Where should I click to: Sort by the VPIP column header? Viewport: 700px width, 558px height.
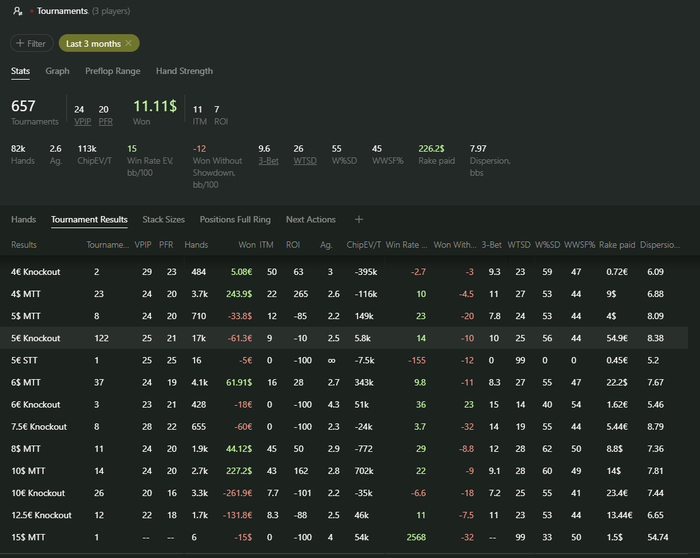[143, 245]
